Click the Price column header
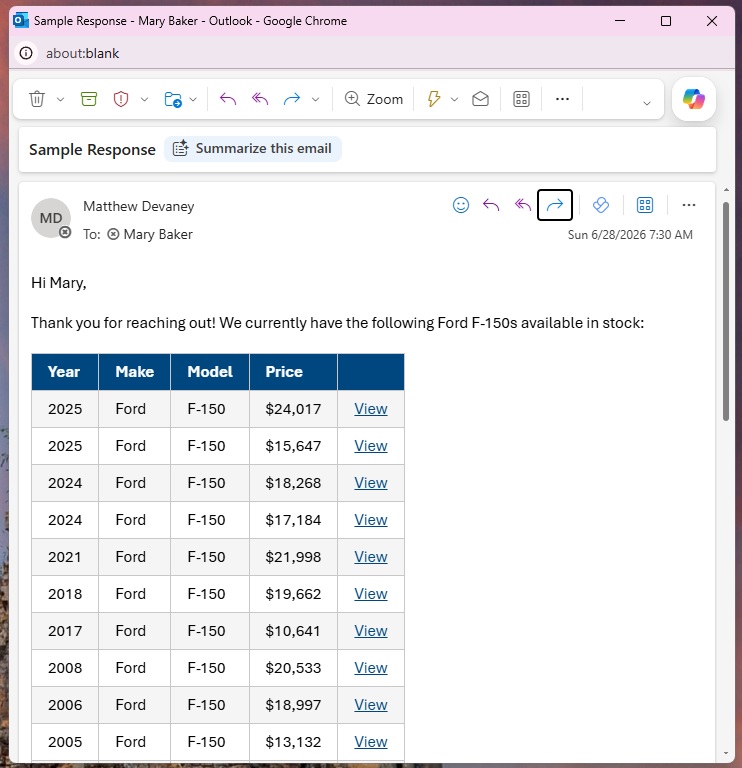This screenshot has width=742, height=768. [x=293, y=372]
